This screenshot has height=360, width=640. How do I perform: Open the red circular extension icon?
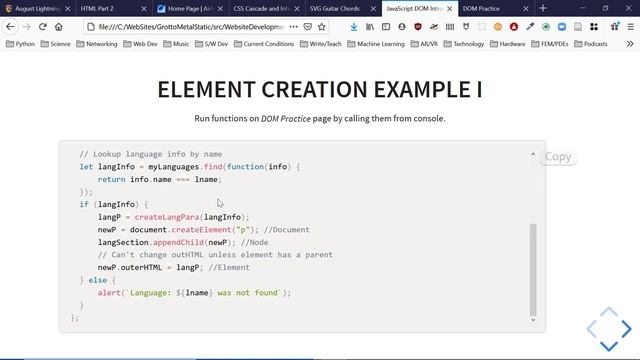point(514,27)
